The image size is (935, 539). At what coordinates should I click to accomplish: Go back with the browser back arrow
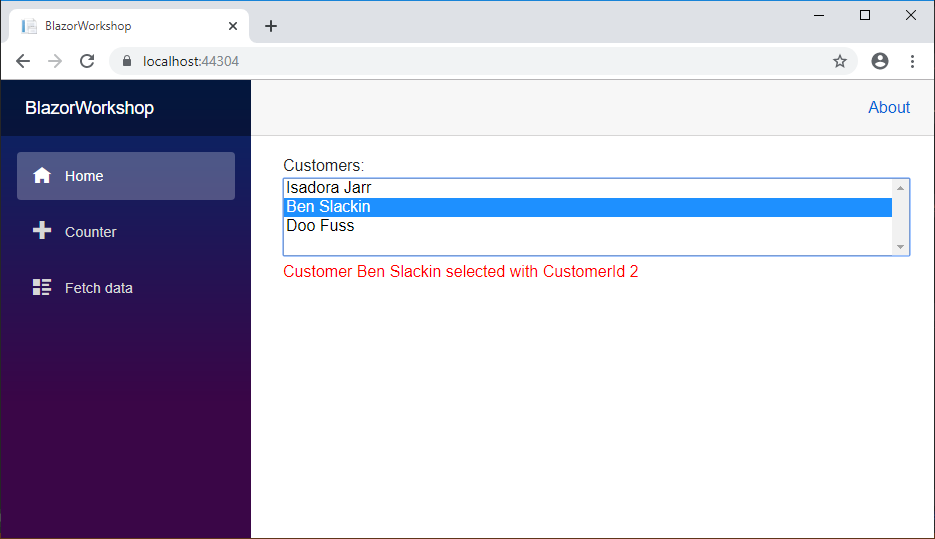point(23,61)
